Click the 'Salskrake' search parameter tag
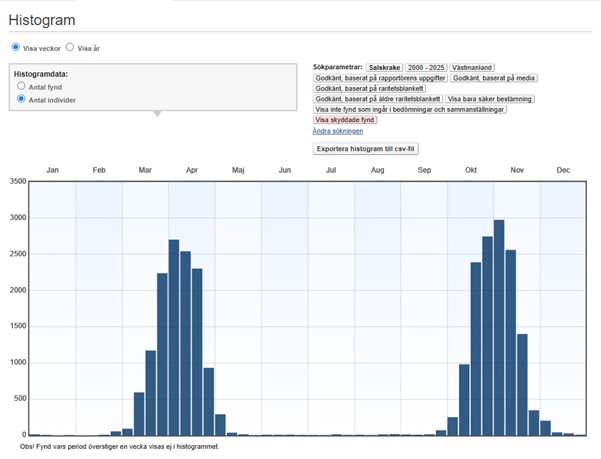This screenshot has width=601, height=459. [383, 67]
